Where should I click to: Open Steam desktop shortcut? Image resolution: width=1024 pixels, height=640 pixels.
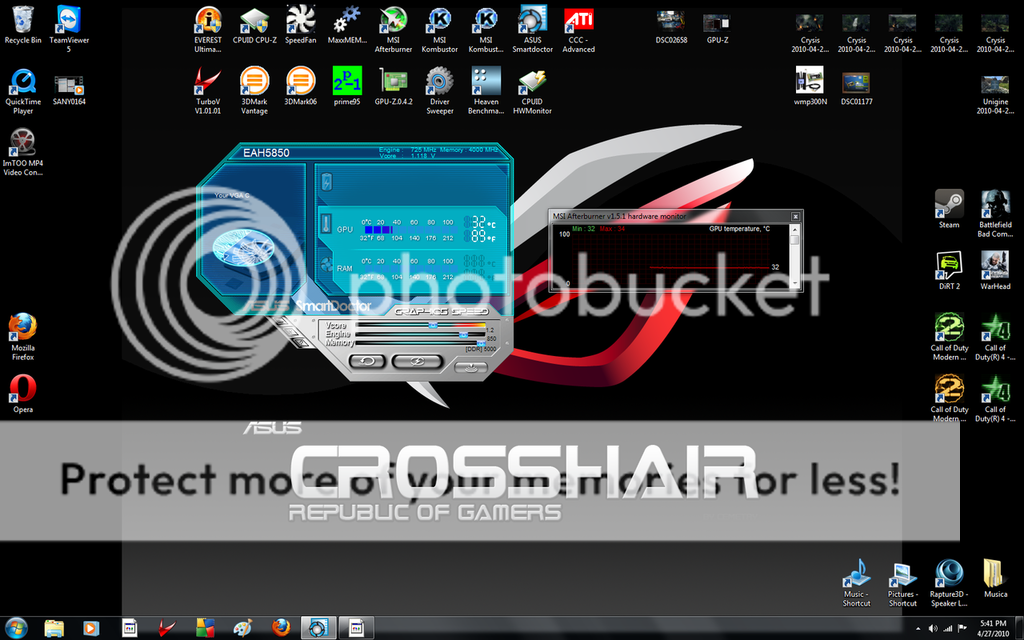949,209
